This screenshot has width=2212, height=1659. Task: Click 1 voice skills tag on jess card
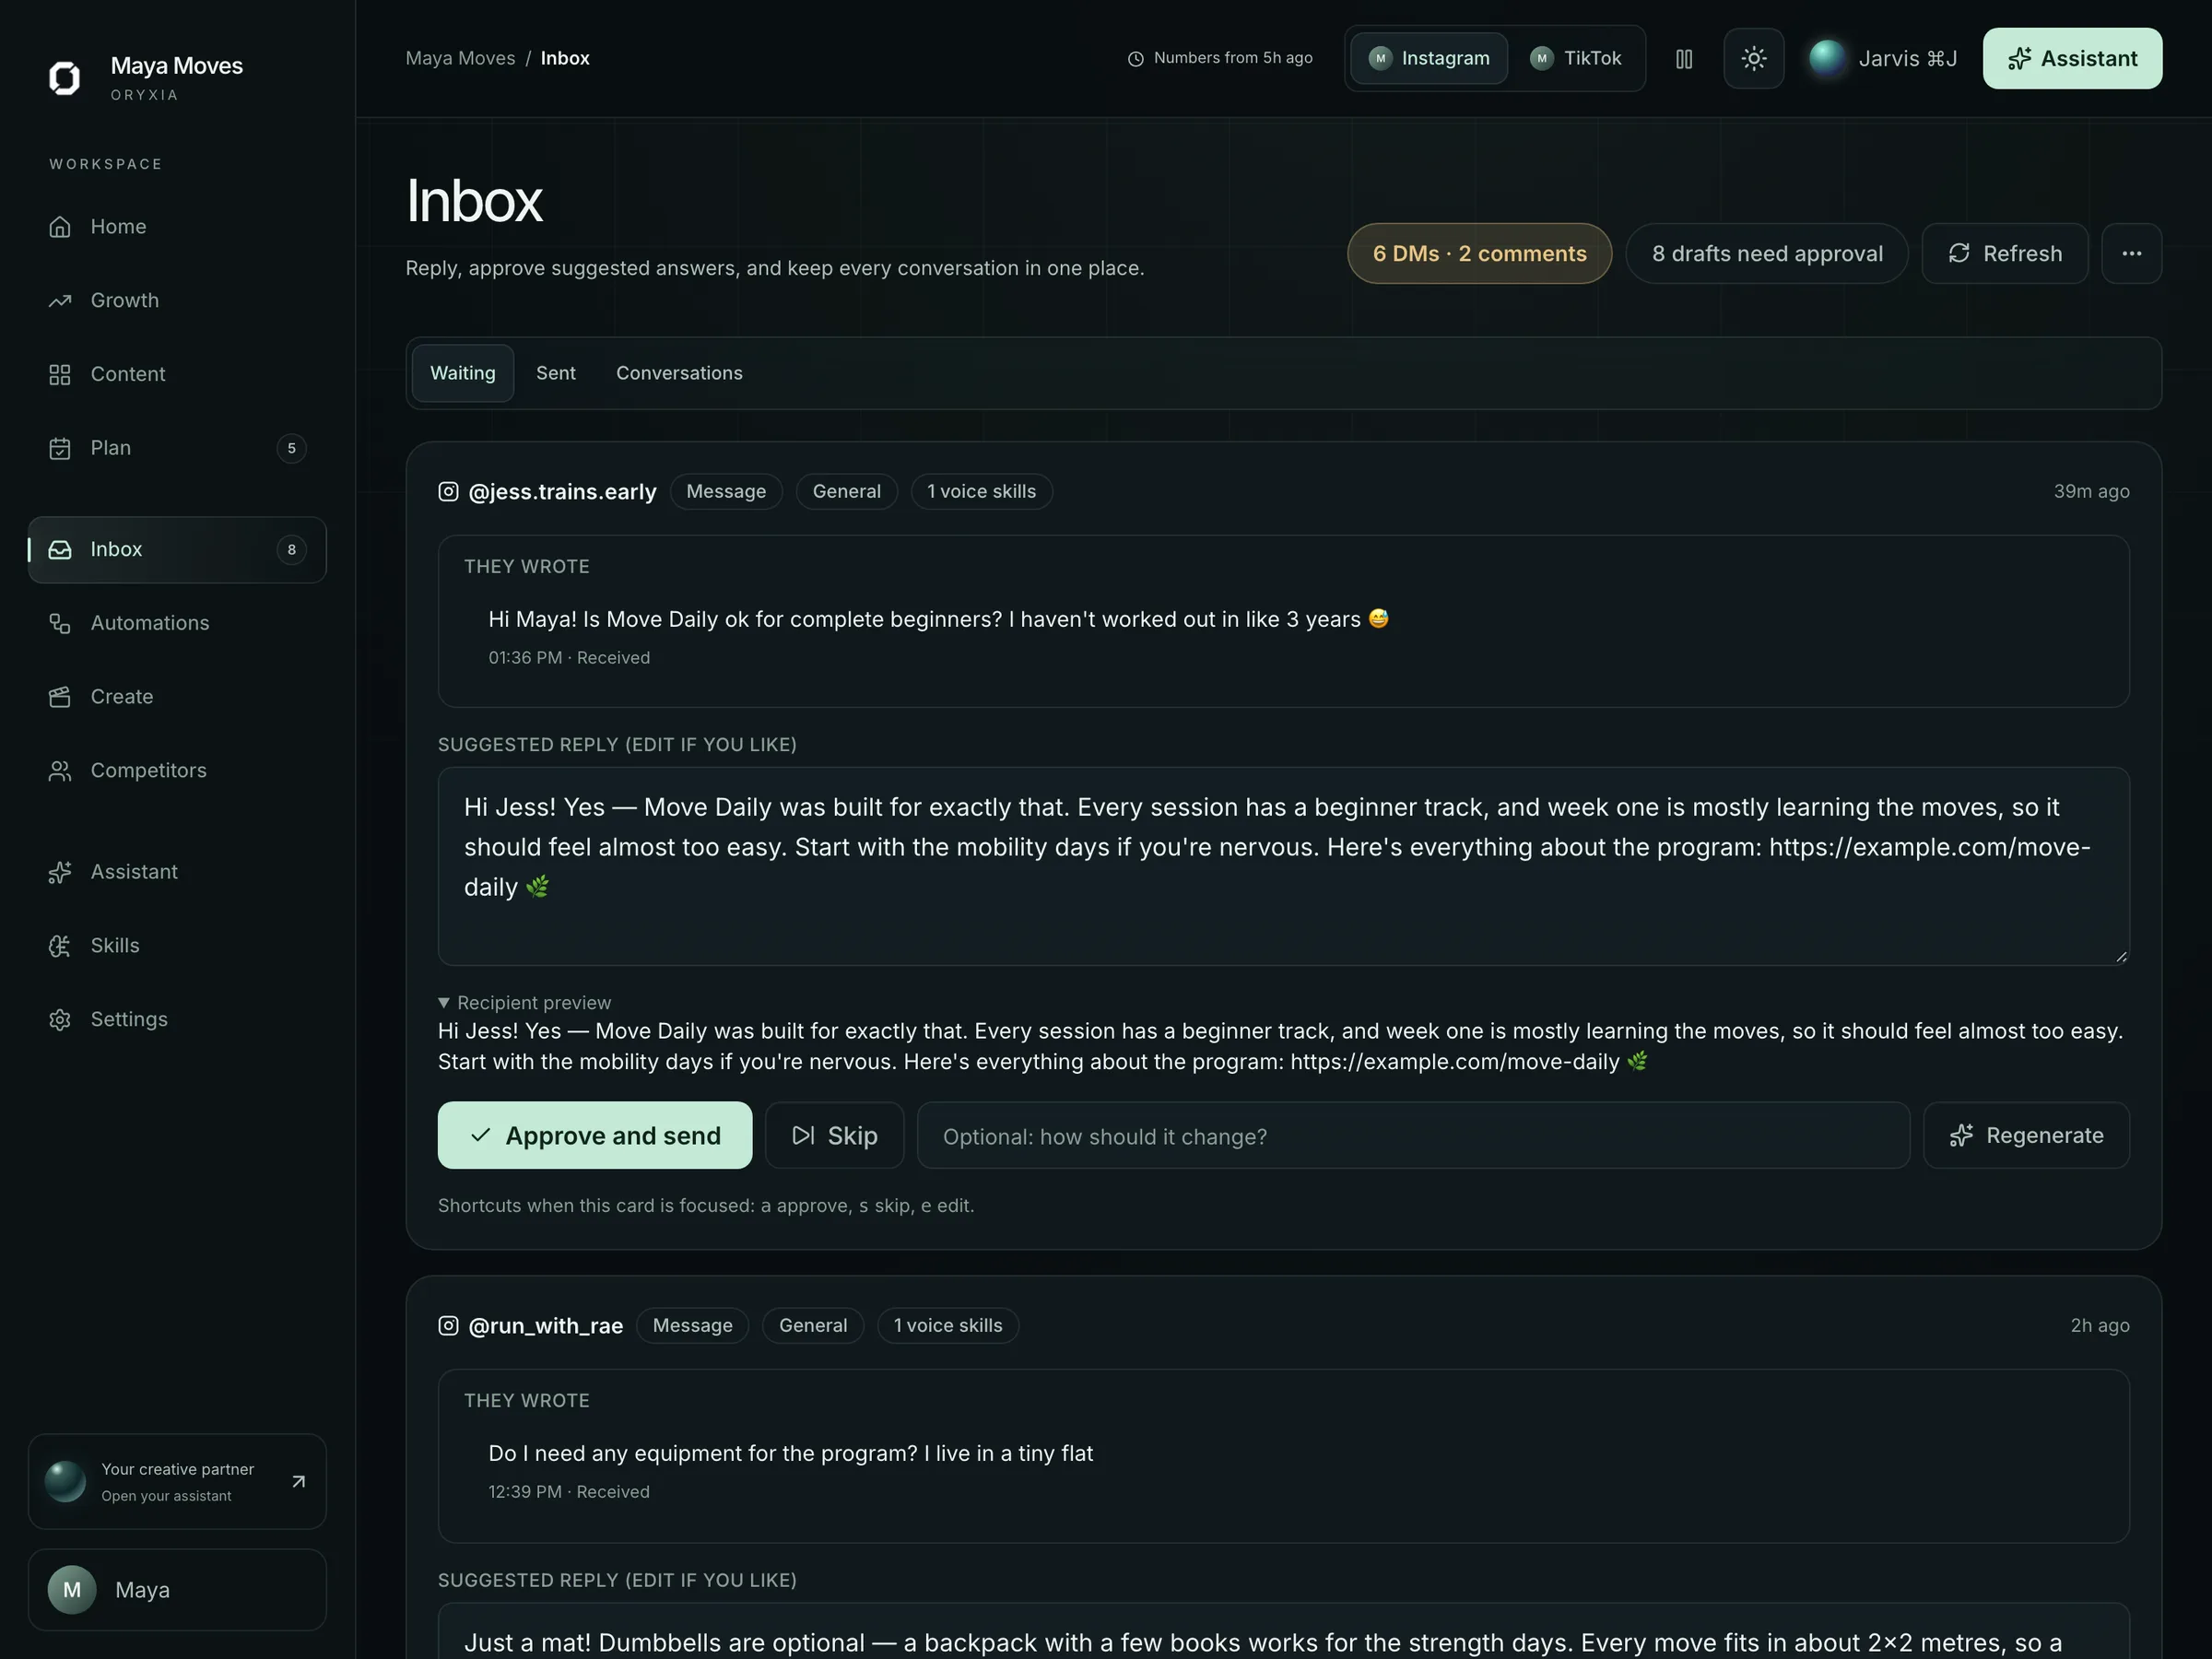981,491
